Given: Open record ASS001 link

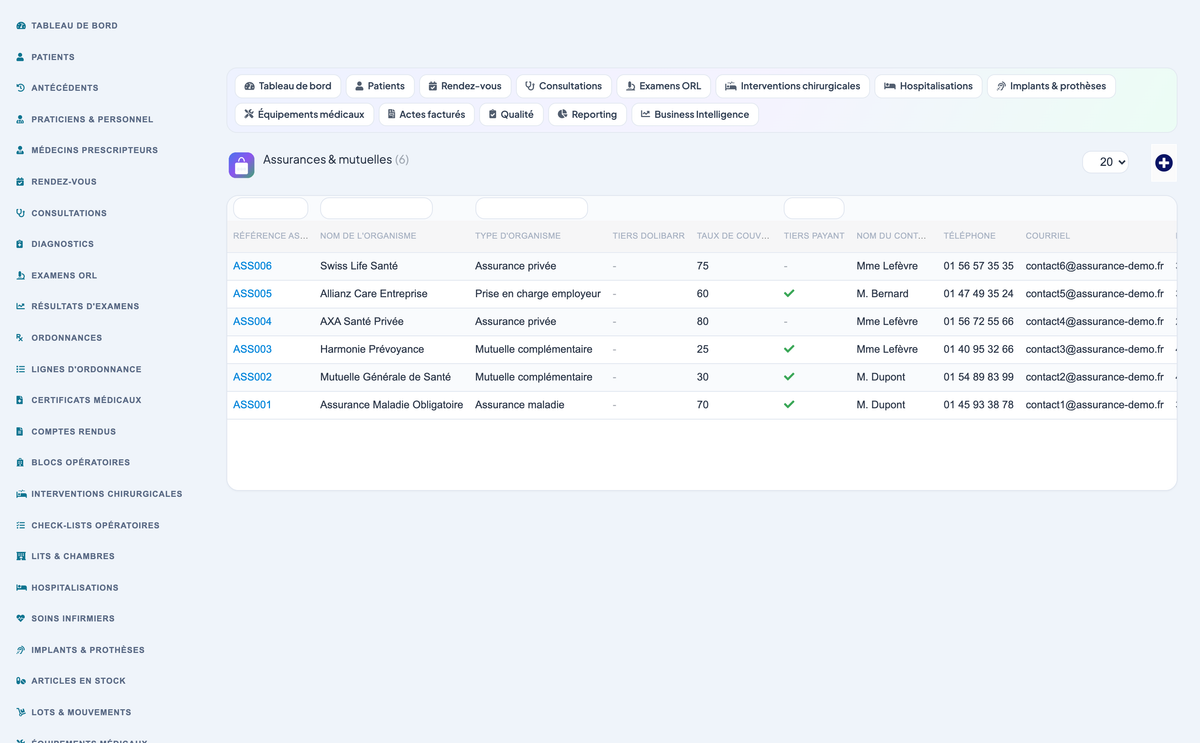Looking at the screenshot, I should point(252,405).
